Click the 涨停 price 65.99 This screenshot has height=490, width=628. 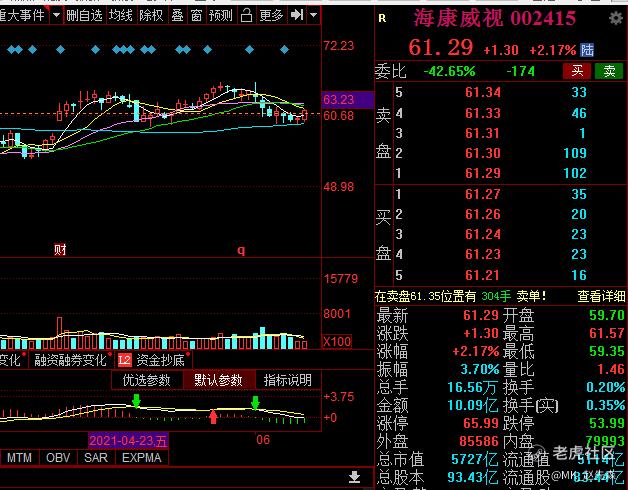(481, 423)
